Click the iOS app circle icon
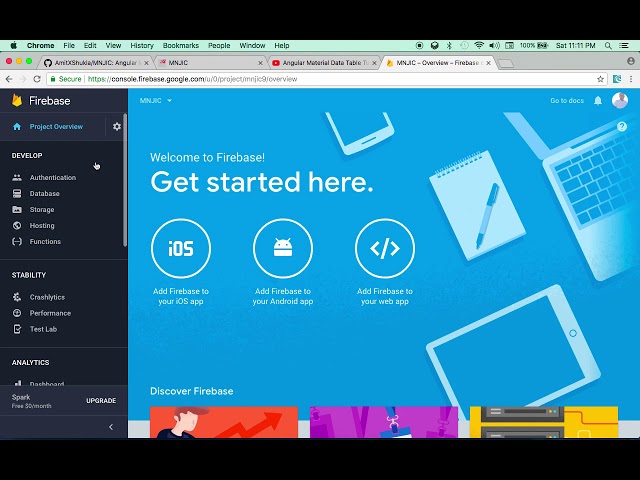The width and height of the screenshot is (640, 480). 181,248
